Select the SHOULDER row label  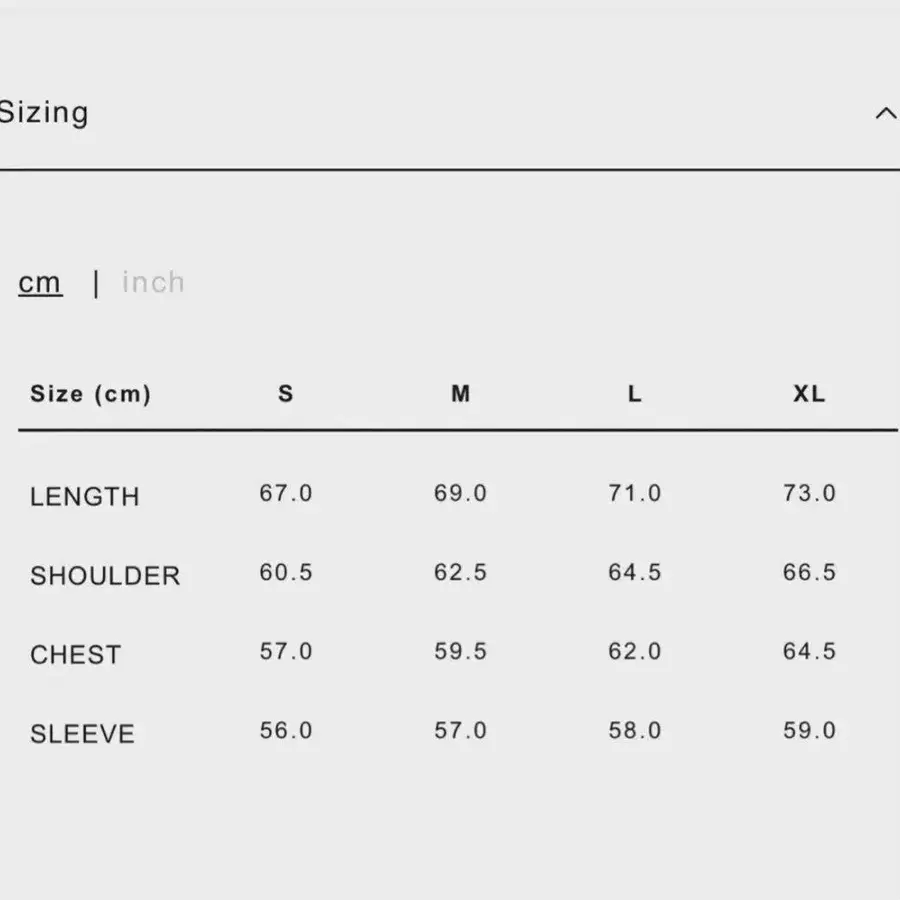105,576
